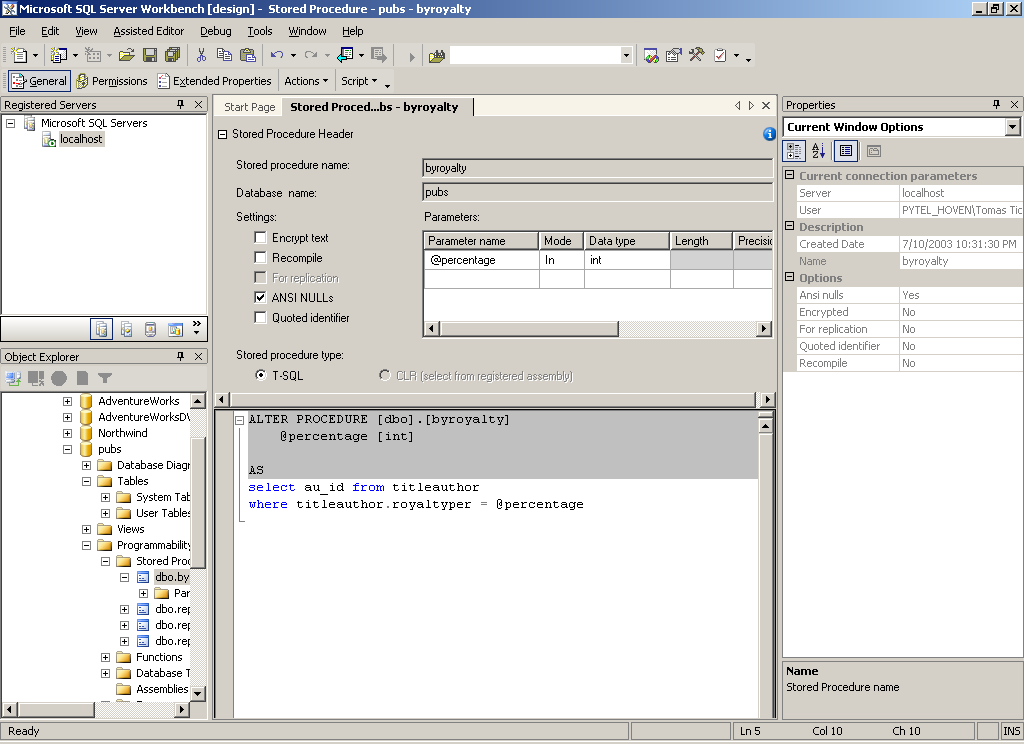Image resolution: width=1024 pixels, height=744 pixels.
Task: Click the Extended Properties toolbar button
Action: [x=215, y=81]
